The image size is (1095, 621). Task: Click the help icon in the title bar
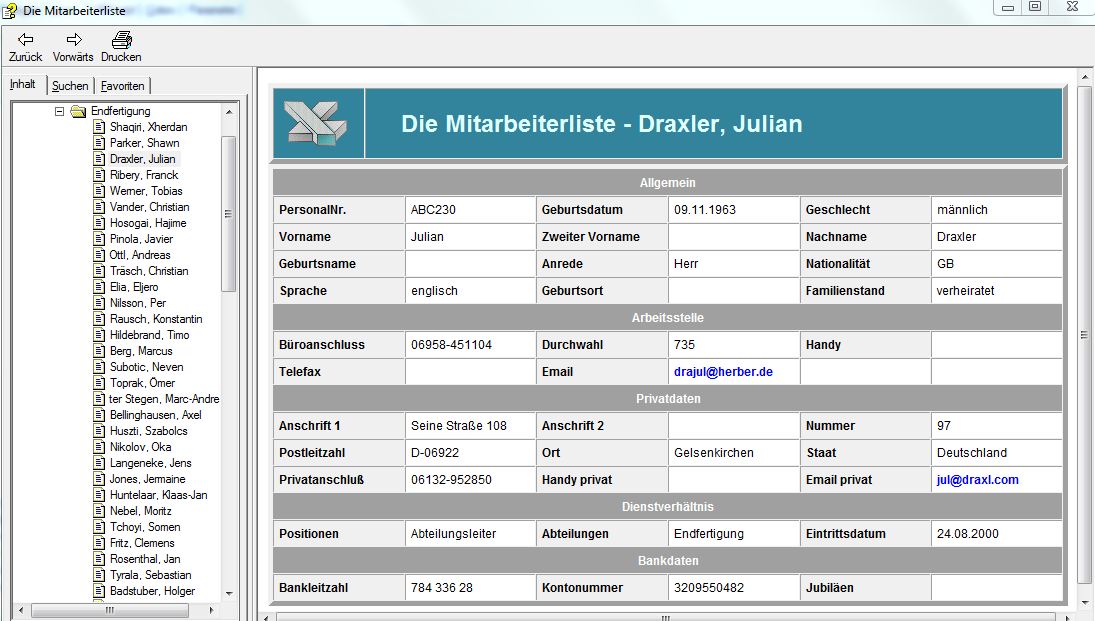pyautogui.click(x=10, y=10)
